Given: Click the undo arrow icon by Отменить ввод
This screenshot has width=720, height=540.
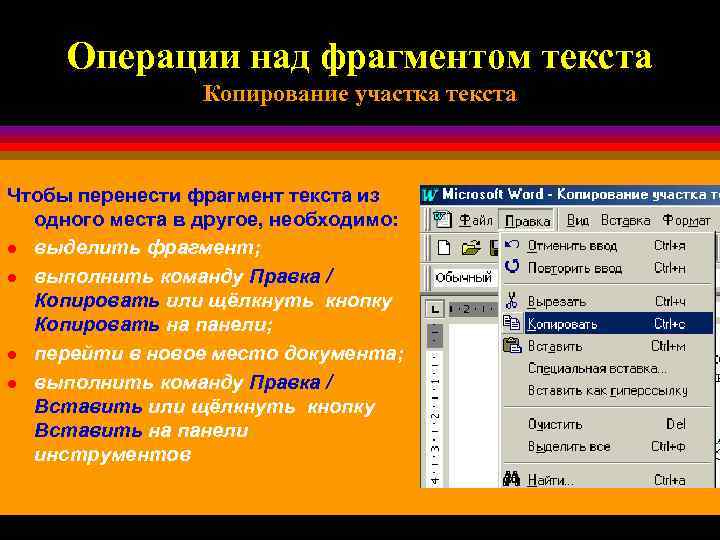Looking at the screenshot, I should coord(512,245).
